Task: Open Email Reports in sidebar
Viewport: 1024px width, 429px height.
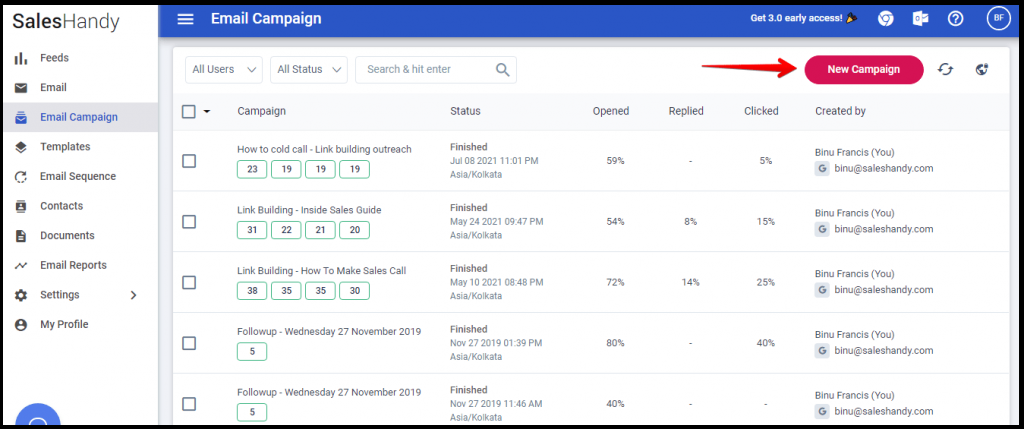Action: (x=73, y=265)
